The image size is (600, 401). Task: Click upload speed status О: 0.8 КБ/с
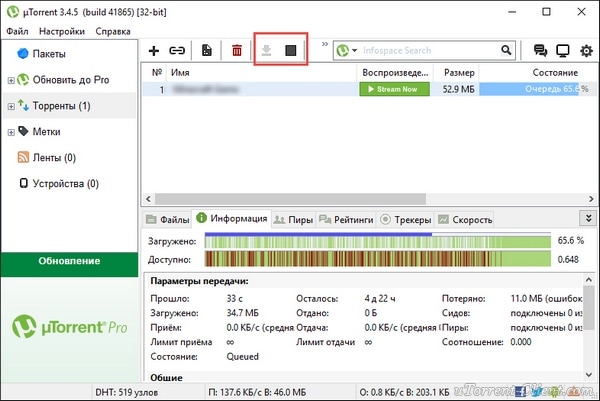click(x=404, y=392)
